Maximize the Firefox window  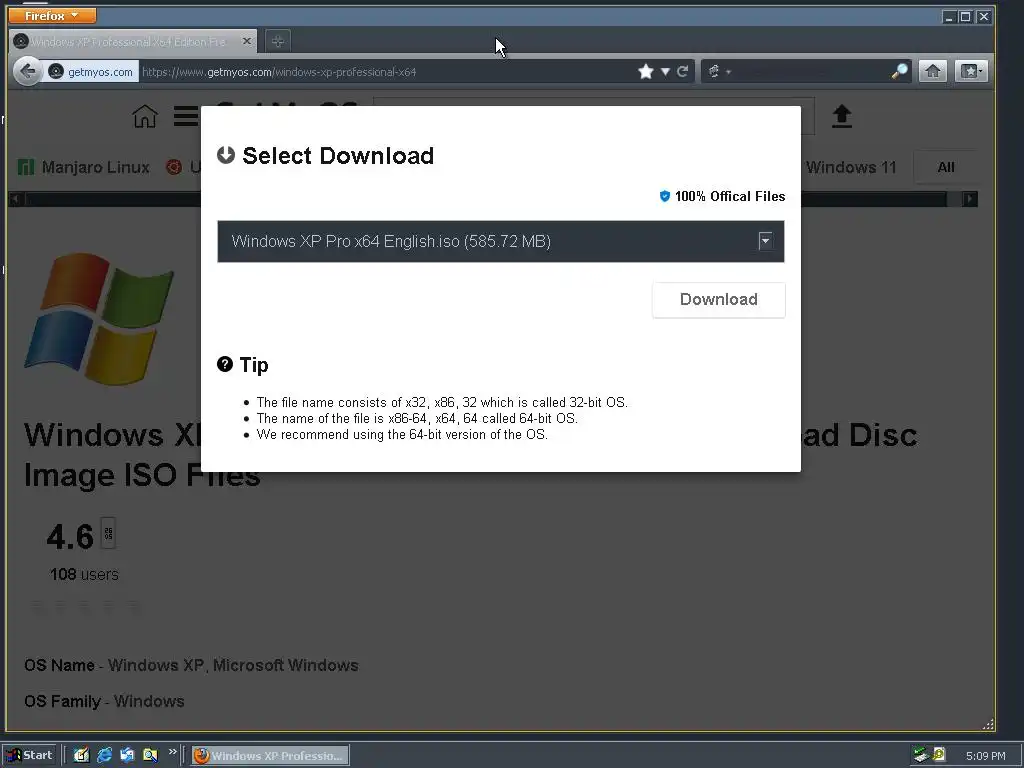pyautogui.click(x=965, y=16)
